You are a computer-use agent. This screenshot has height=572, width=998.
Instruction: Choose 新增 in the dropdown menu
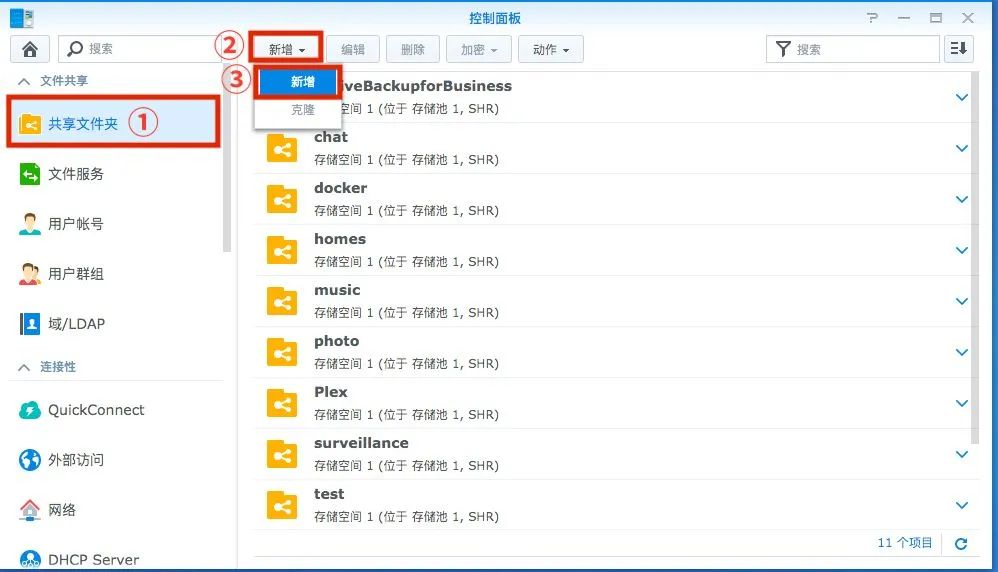(299, 82)
